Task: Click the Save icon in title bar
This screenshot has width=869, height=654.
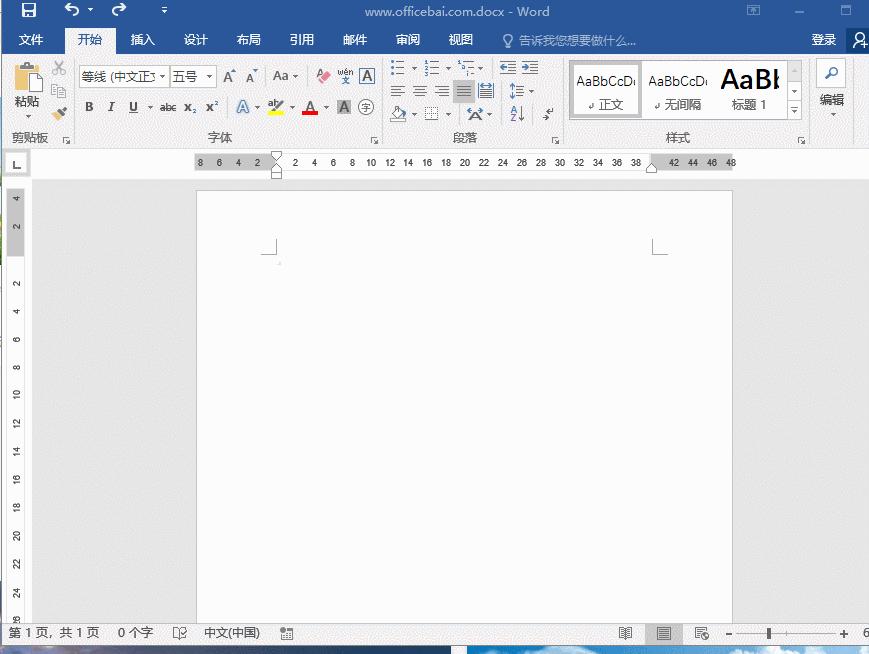Action: point(28,11)
